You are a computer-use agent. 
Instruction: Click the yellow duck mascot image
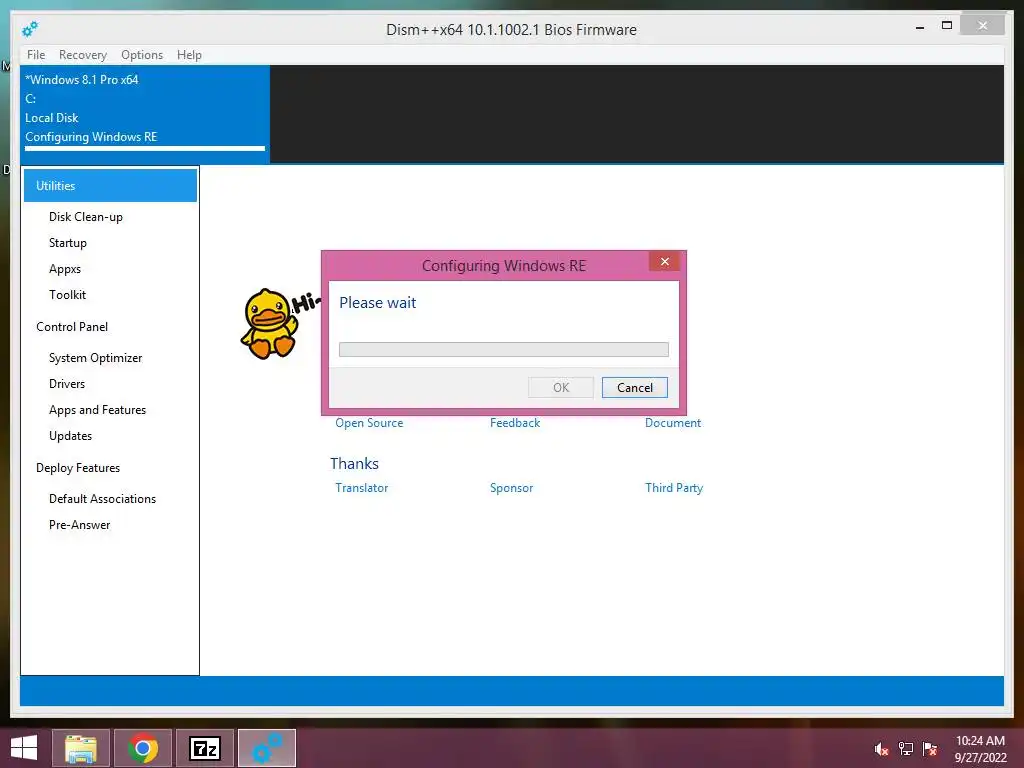pos(271,323)
